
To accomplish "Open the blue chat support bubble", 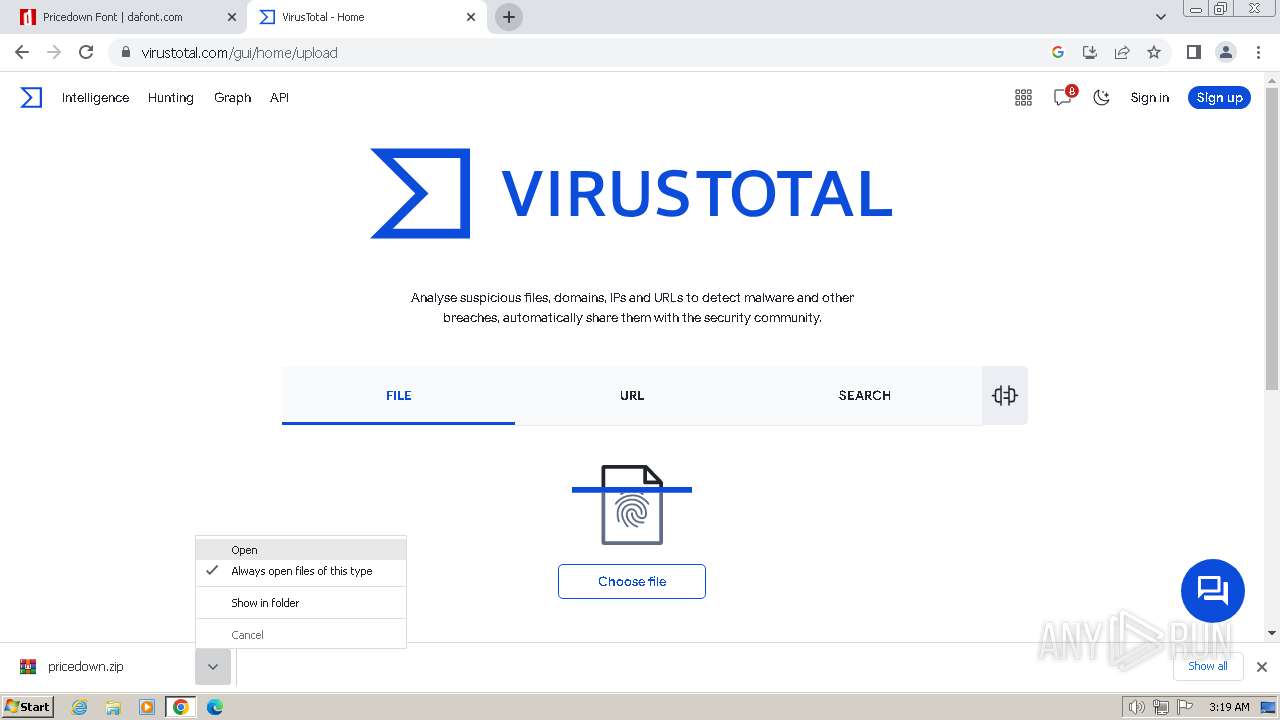I will pos(1212,590).
